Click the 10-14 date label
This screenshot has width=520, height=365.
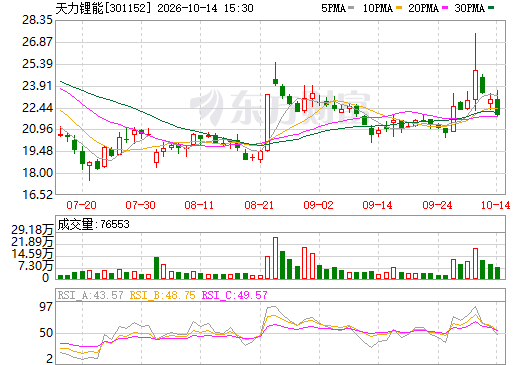click(x=496, y=205)
